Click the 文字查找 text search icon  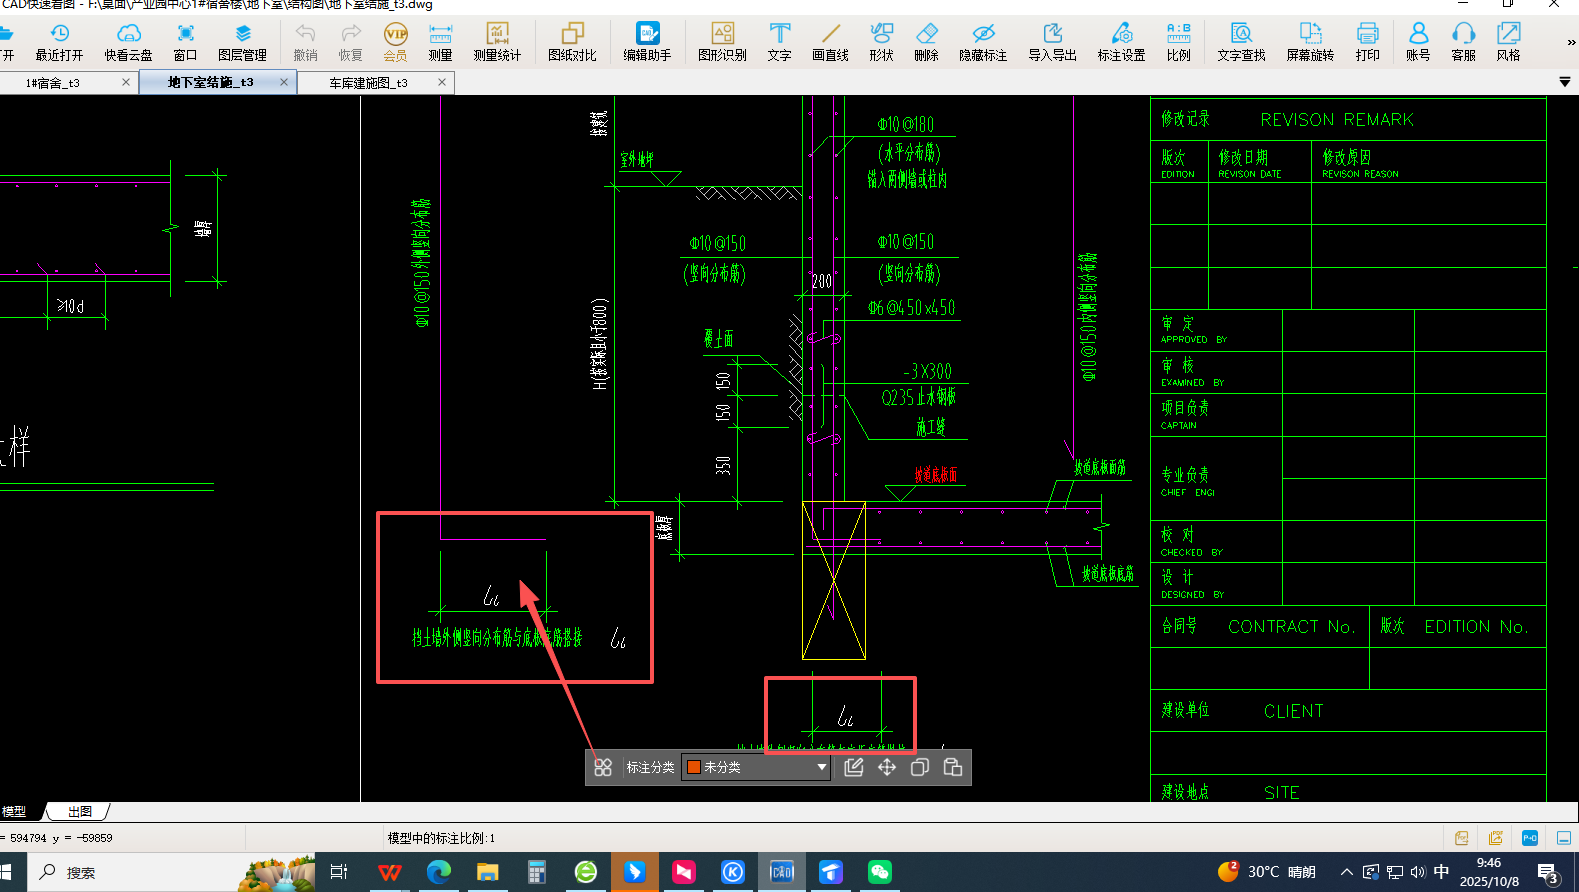tap(1241, 42)
